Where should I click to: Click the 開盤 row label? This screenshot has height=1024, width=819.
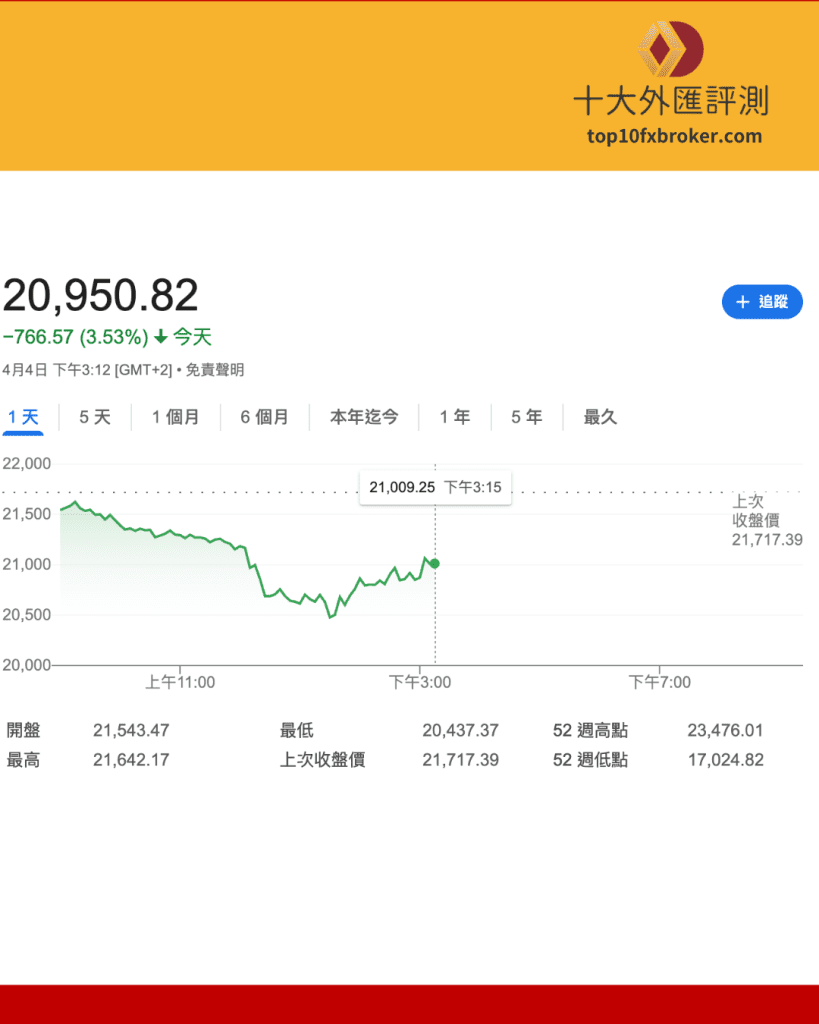coord(24,730)
